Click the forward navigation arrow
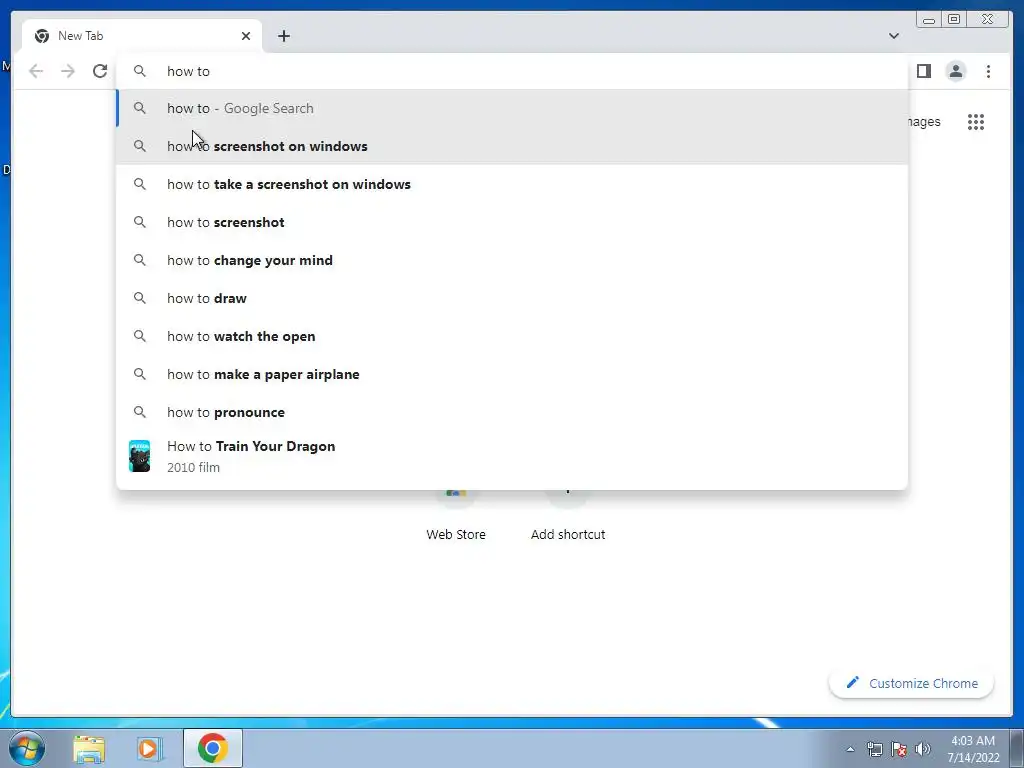 pos(68,71)
